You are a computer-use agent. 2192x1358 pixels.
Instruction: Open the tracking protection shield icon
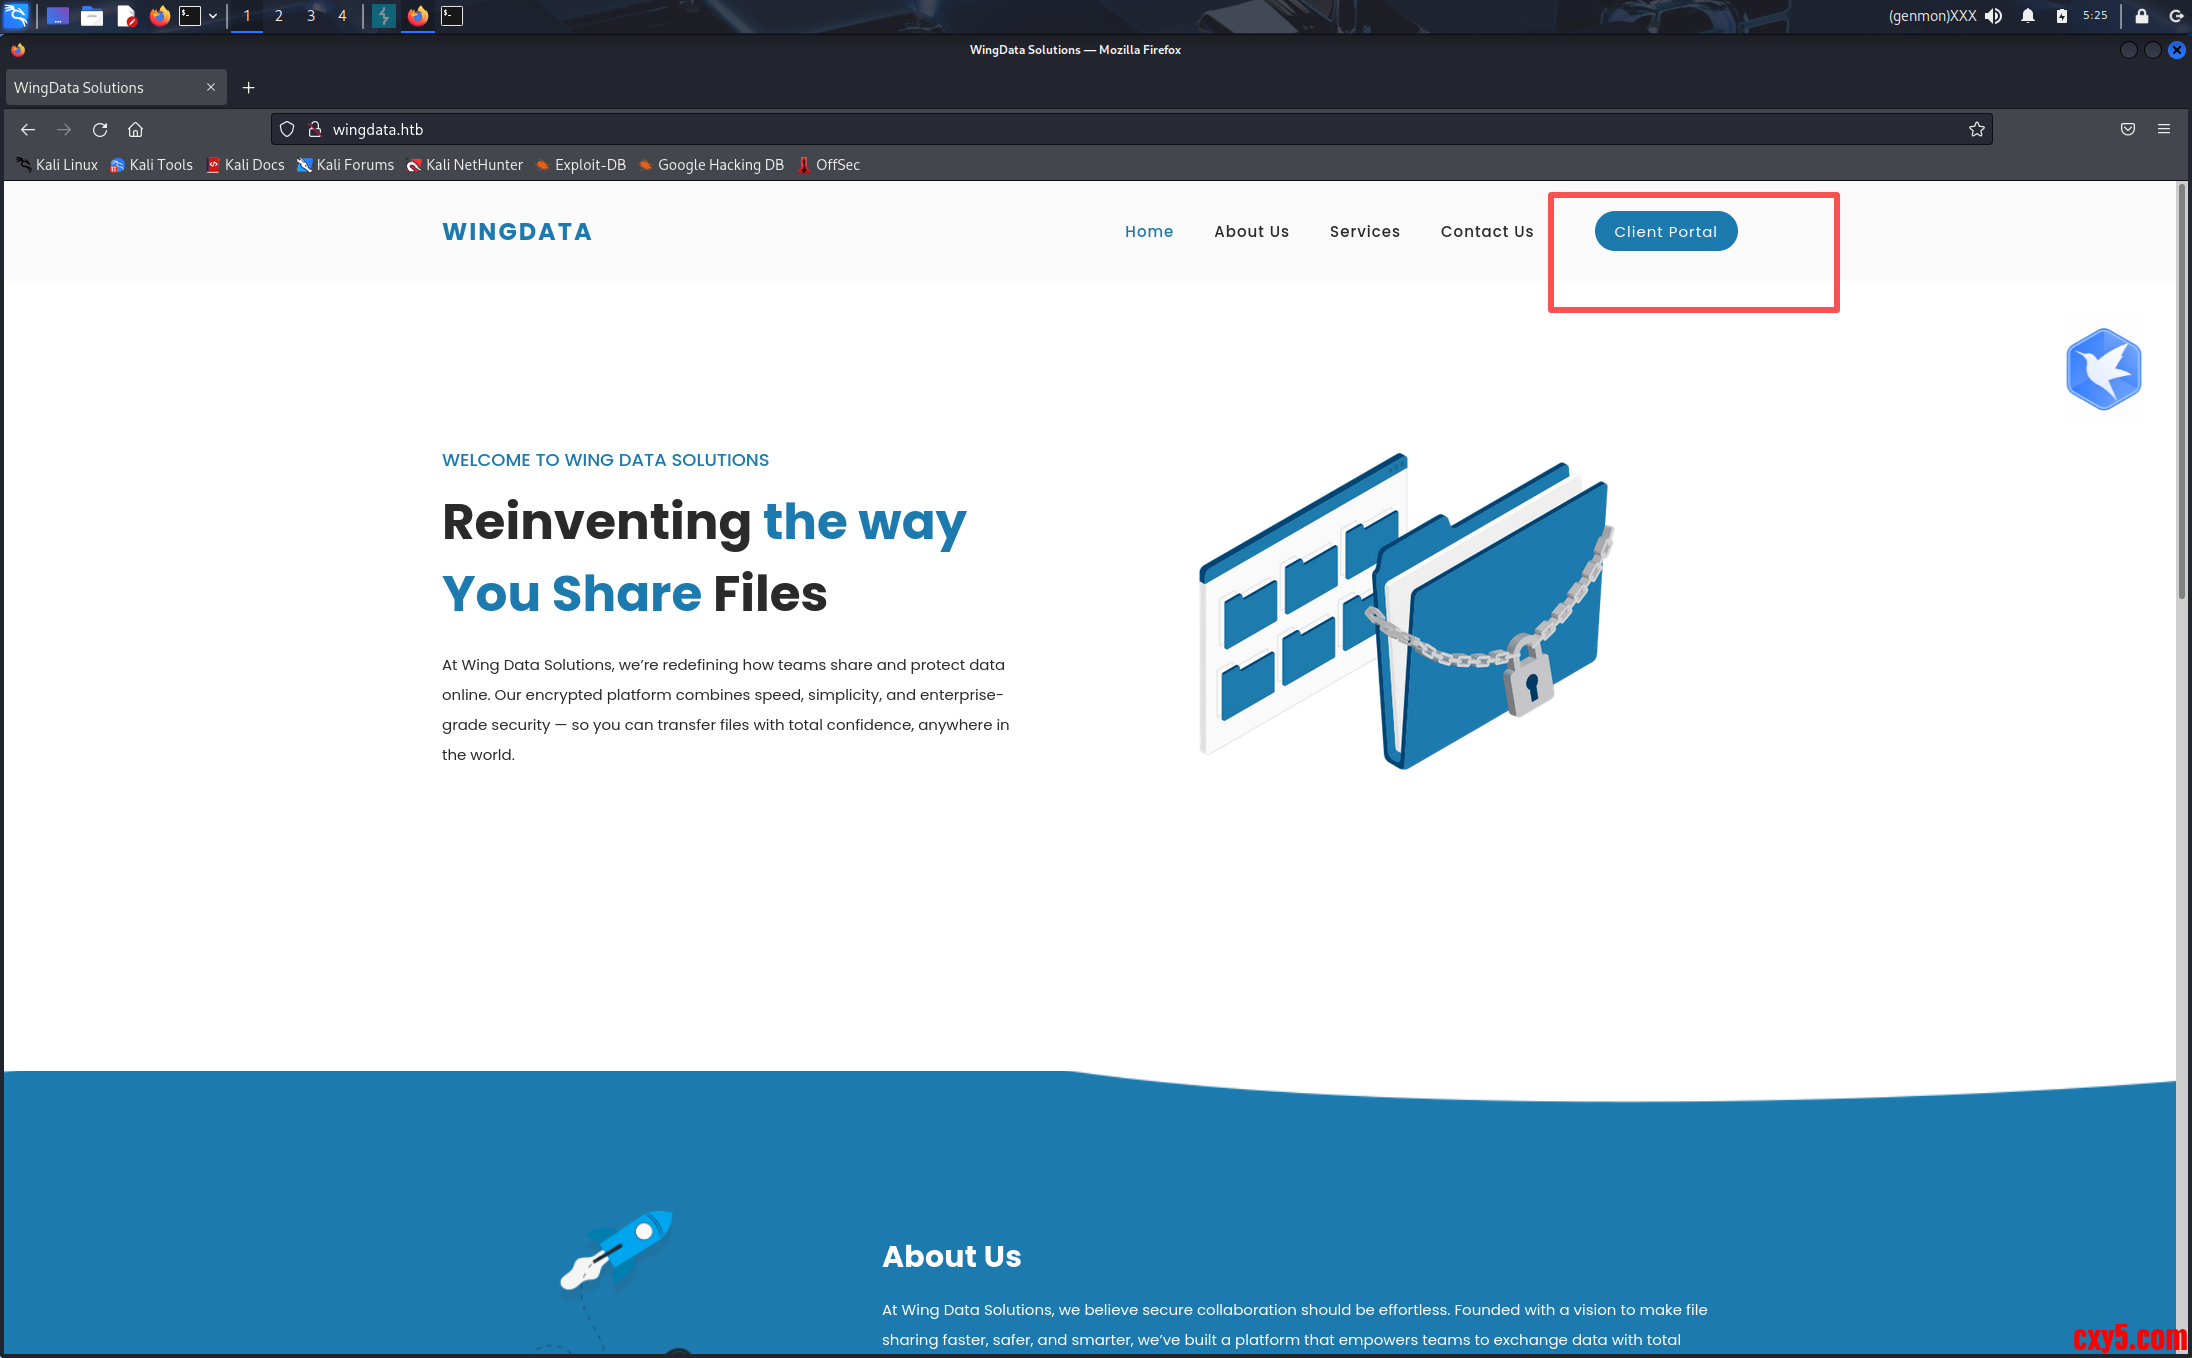click(x=287, y=129)
